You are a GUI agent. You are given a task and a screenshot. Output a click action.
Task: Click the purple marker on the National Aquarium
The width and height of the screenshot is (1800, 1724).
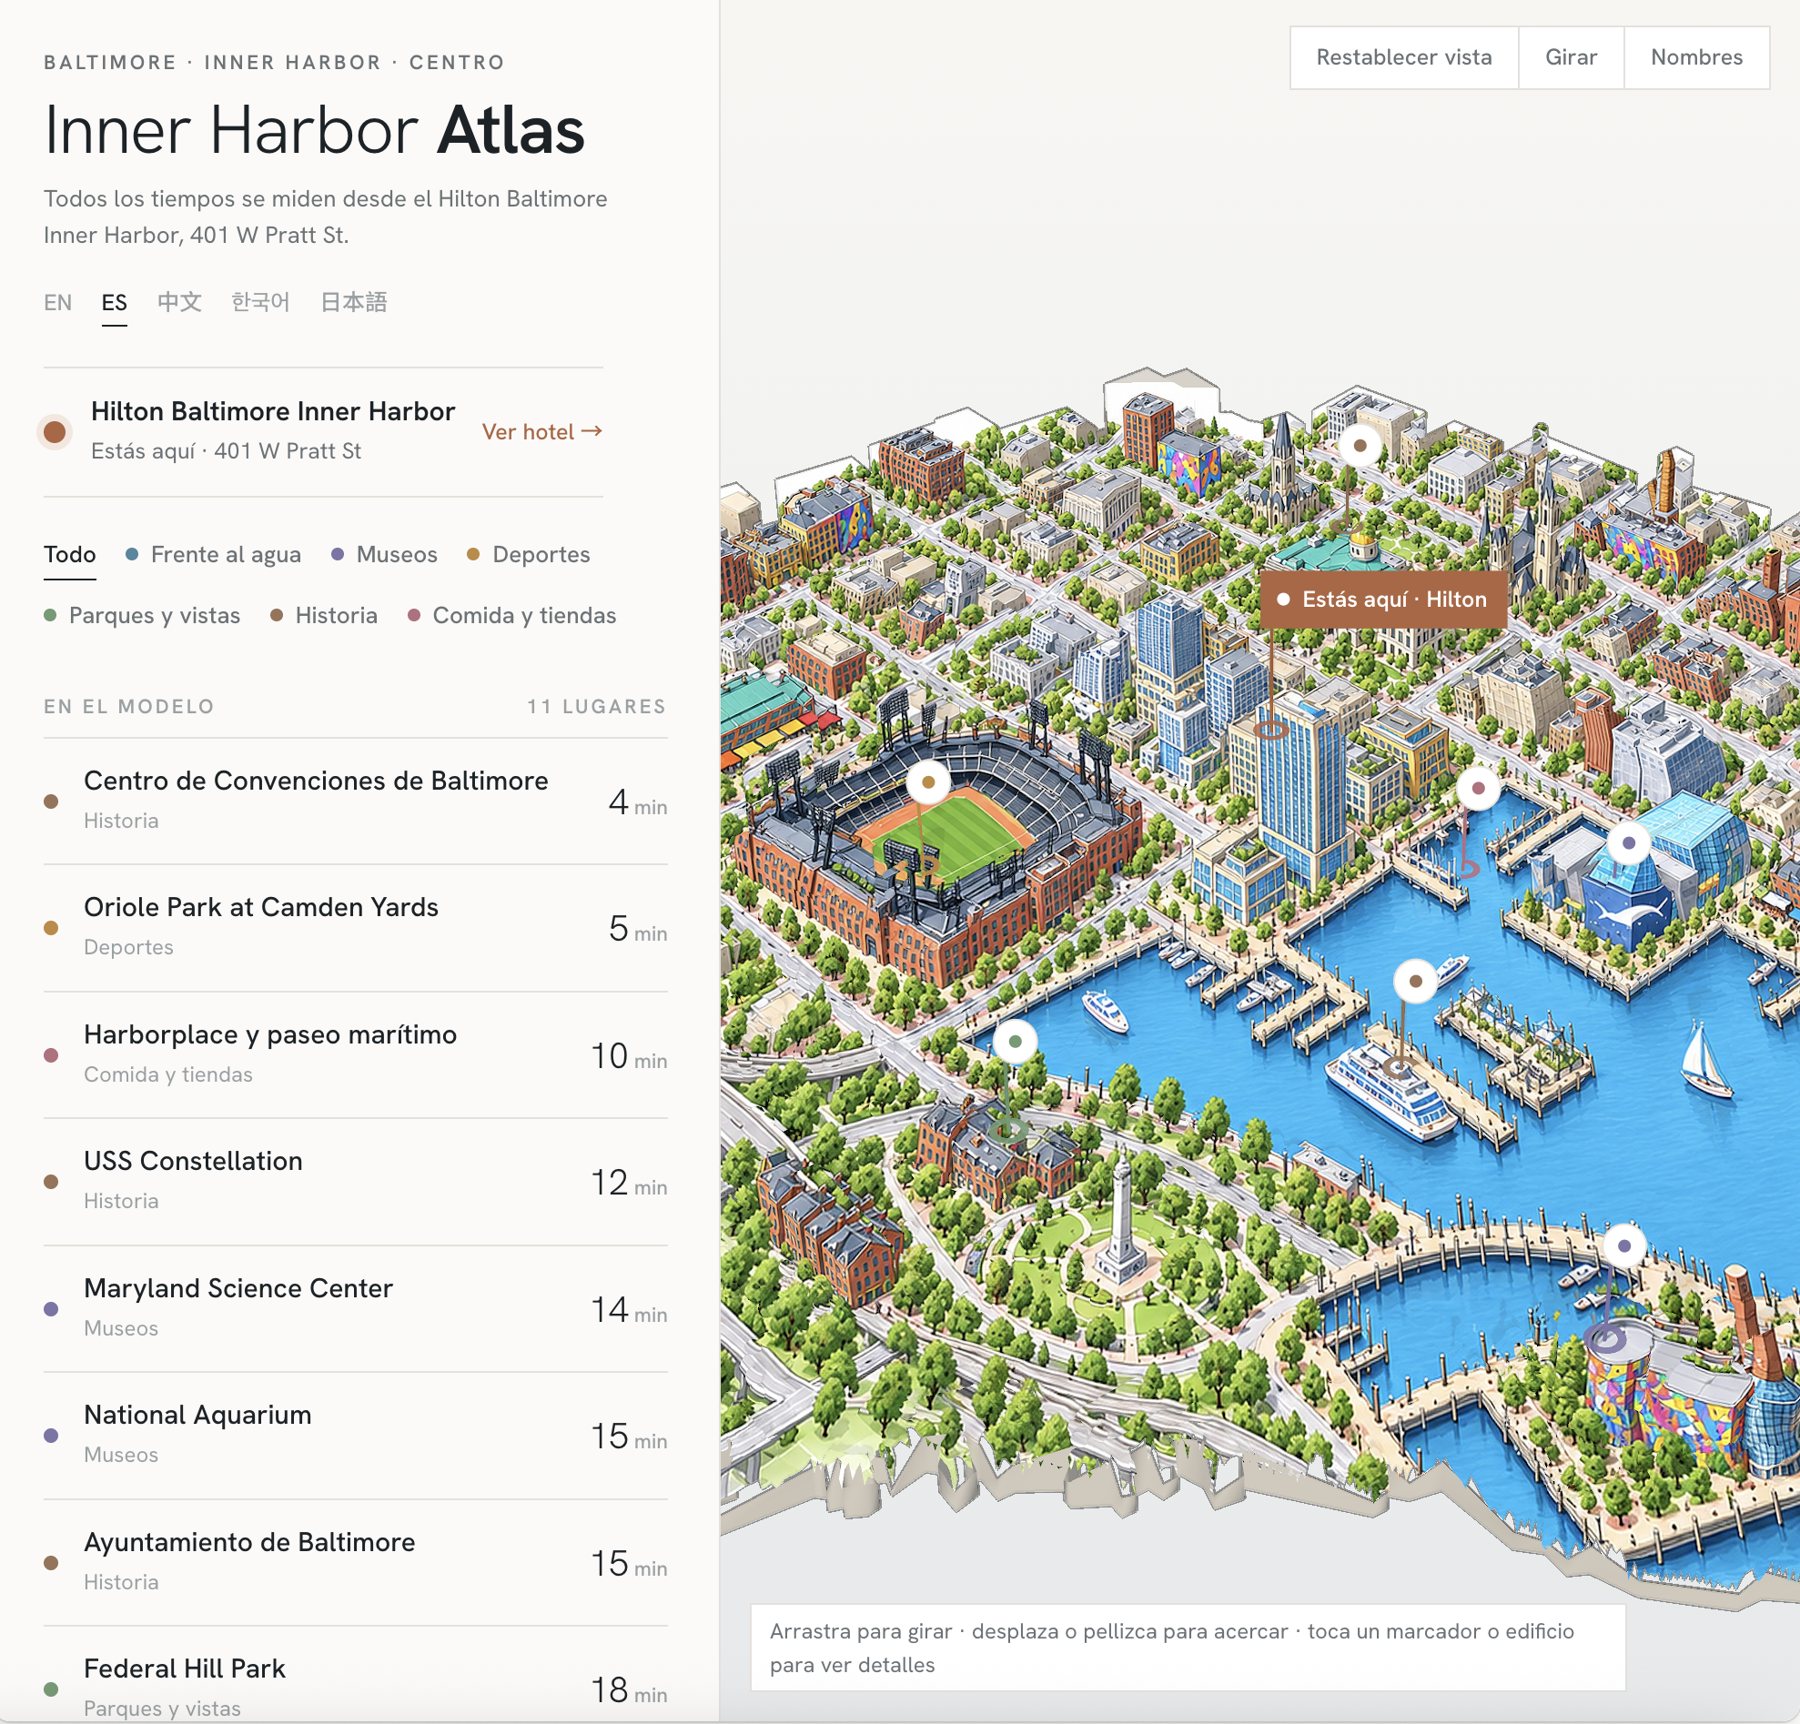pos(1628,843)
